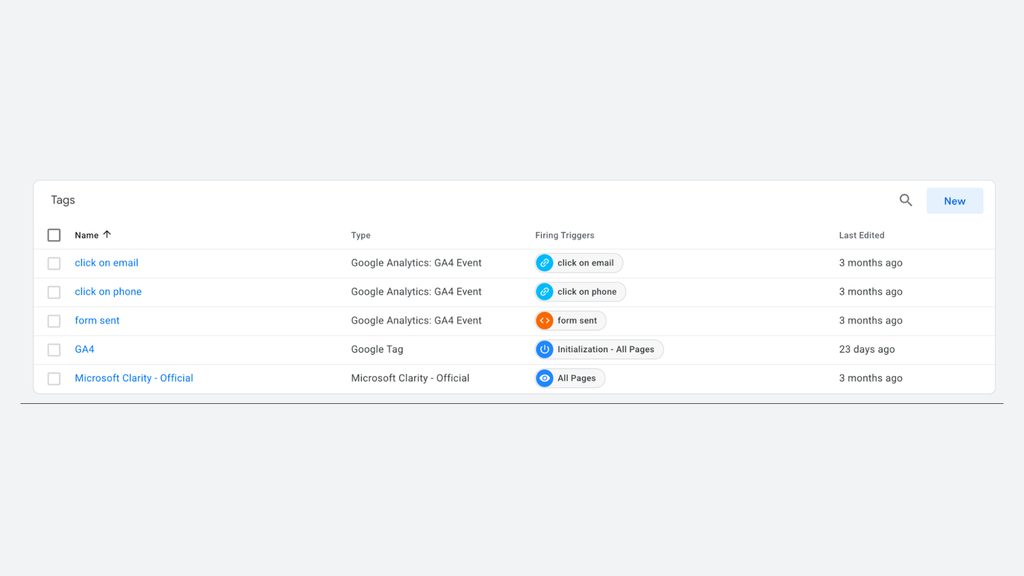Check the box for GA4 tag

pyautogui.click(x=54, y=349)
